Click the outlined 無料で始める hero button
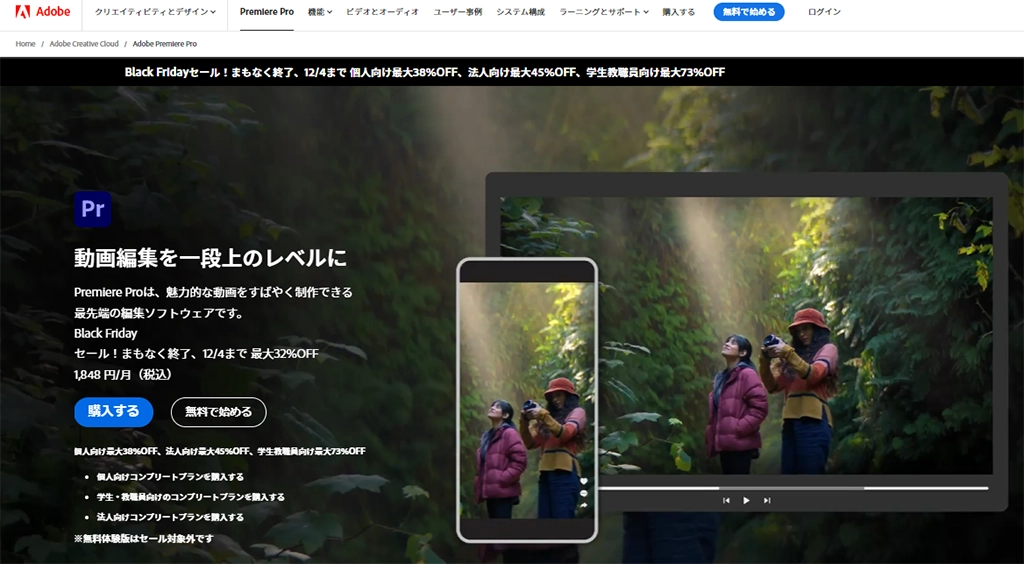The width and height of the screenshot is (1024, 564). point(219,412)
